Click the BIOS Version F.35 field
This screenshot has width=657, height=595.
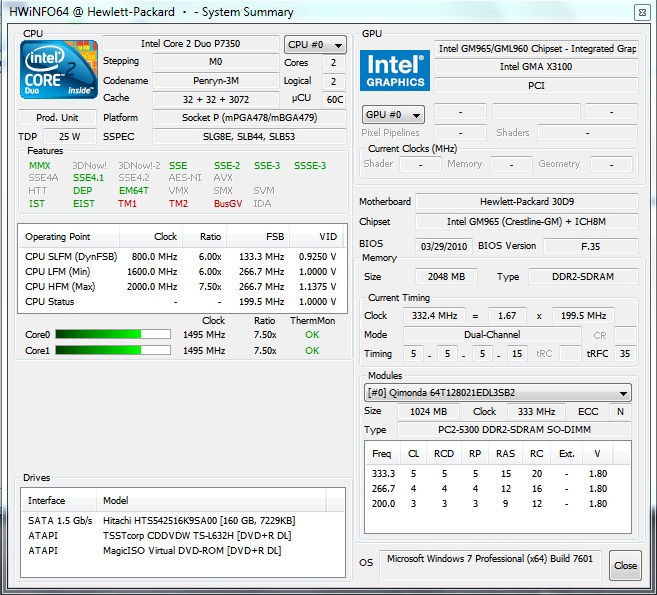pos(591,246)
